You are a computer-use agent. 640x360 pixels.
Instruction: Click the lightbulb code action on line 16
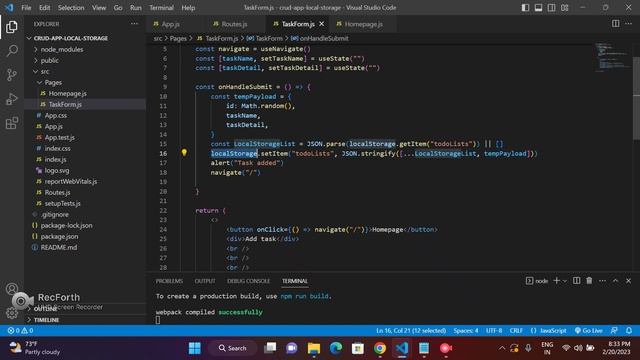click(x=184, y=153)
